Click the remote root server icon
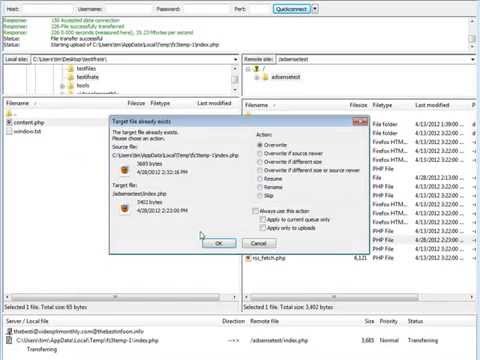Screen dimensions: 480x360 tap(256, 69)
